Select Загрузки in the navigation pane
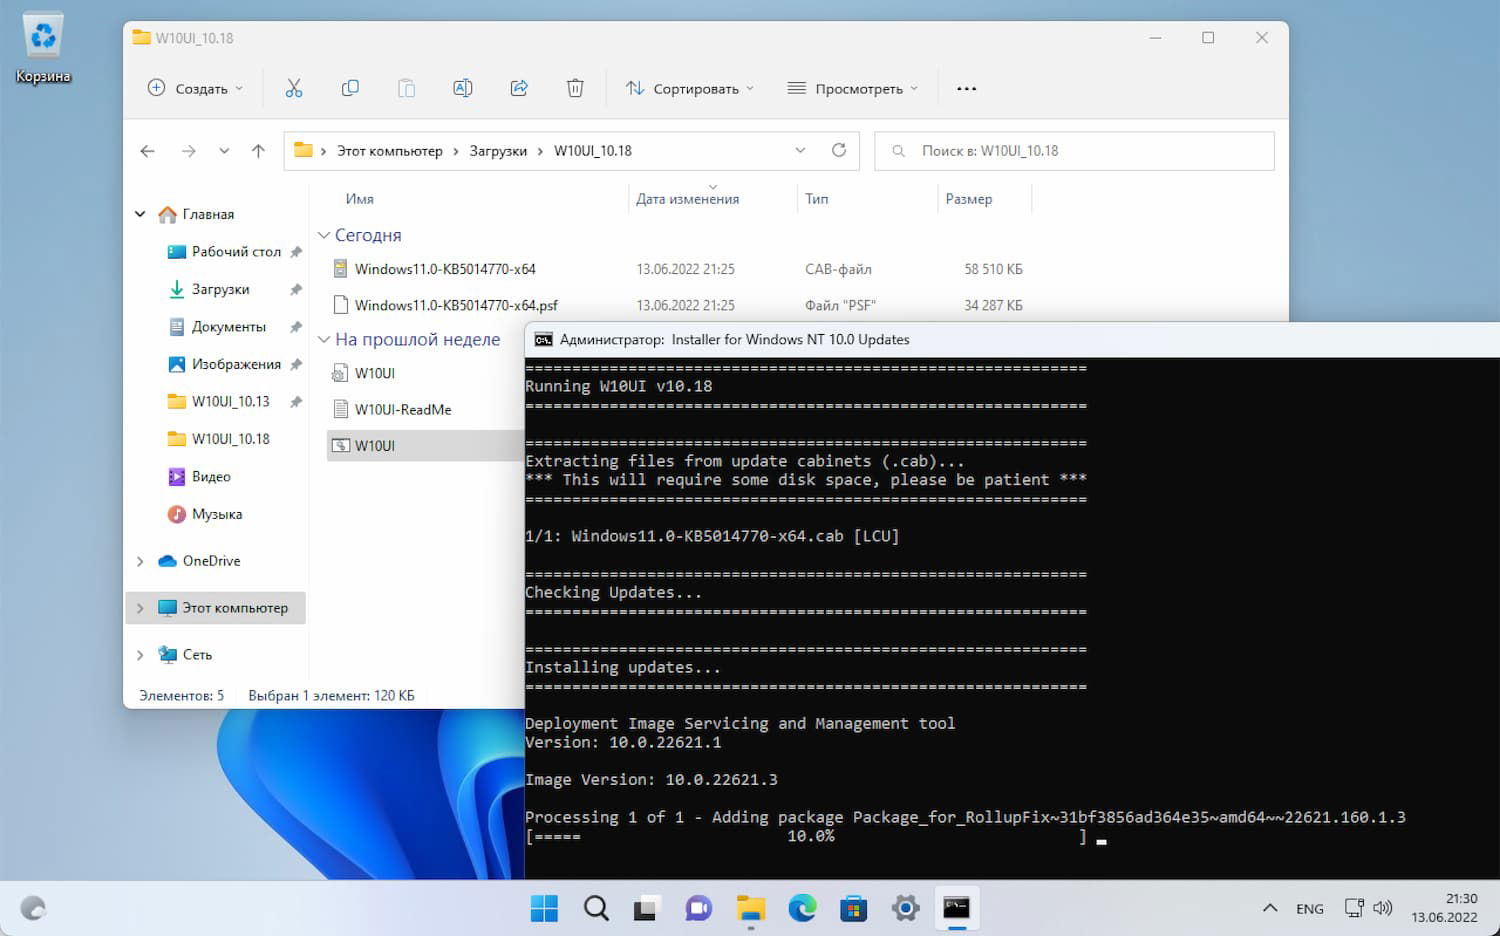The image size is (1500, 936). tap(220, 289)
